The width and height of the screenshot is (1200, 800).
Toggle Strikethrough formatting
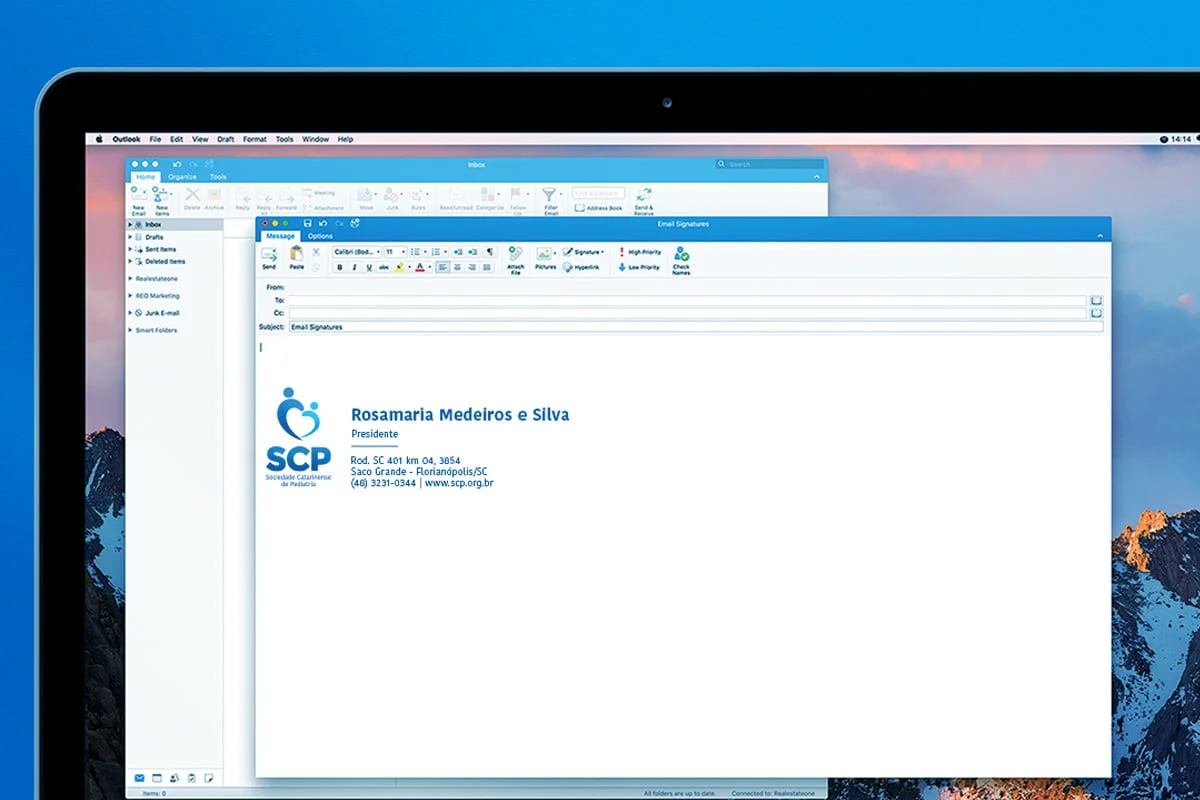tap(384, 267)
